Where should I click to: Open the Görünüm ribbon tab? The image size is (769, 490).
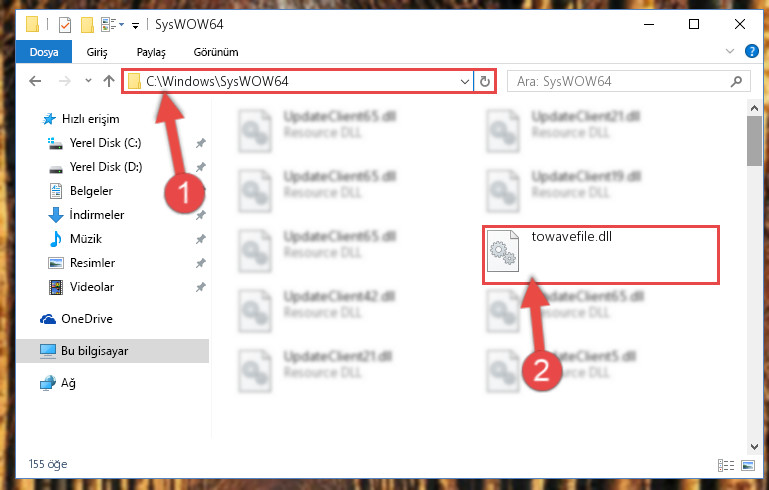216,52
